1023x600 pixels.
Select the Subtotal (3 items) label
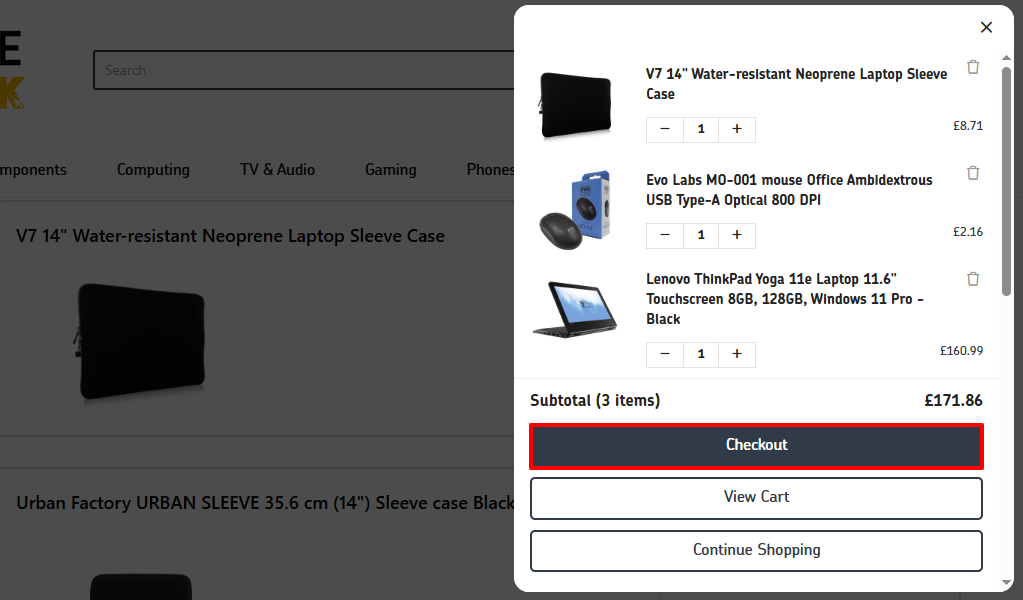(595, 400)
